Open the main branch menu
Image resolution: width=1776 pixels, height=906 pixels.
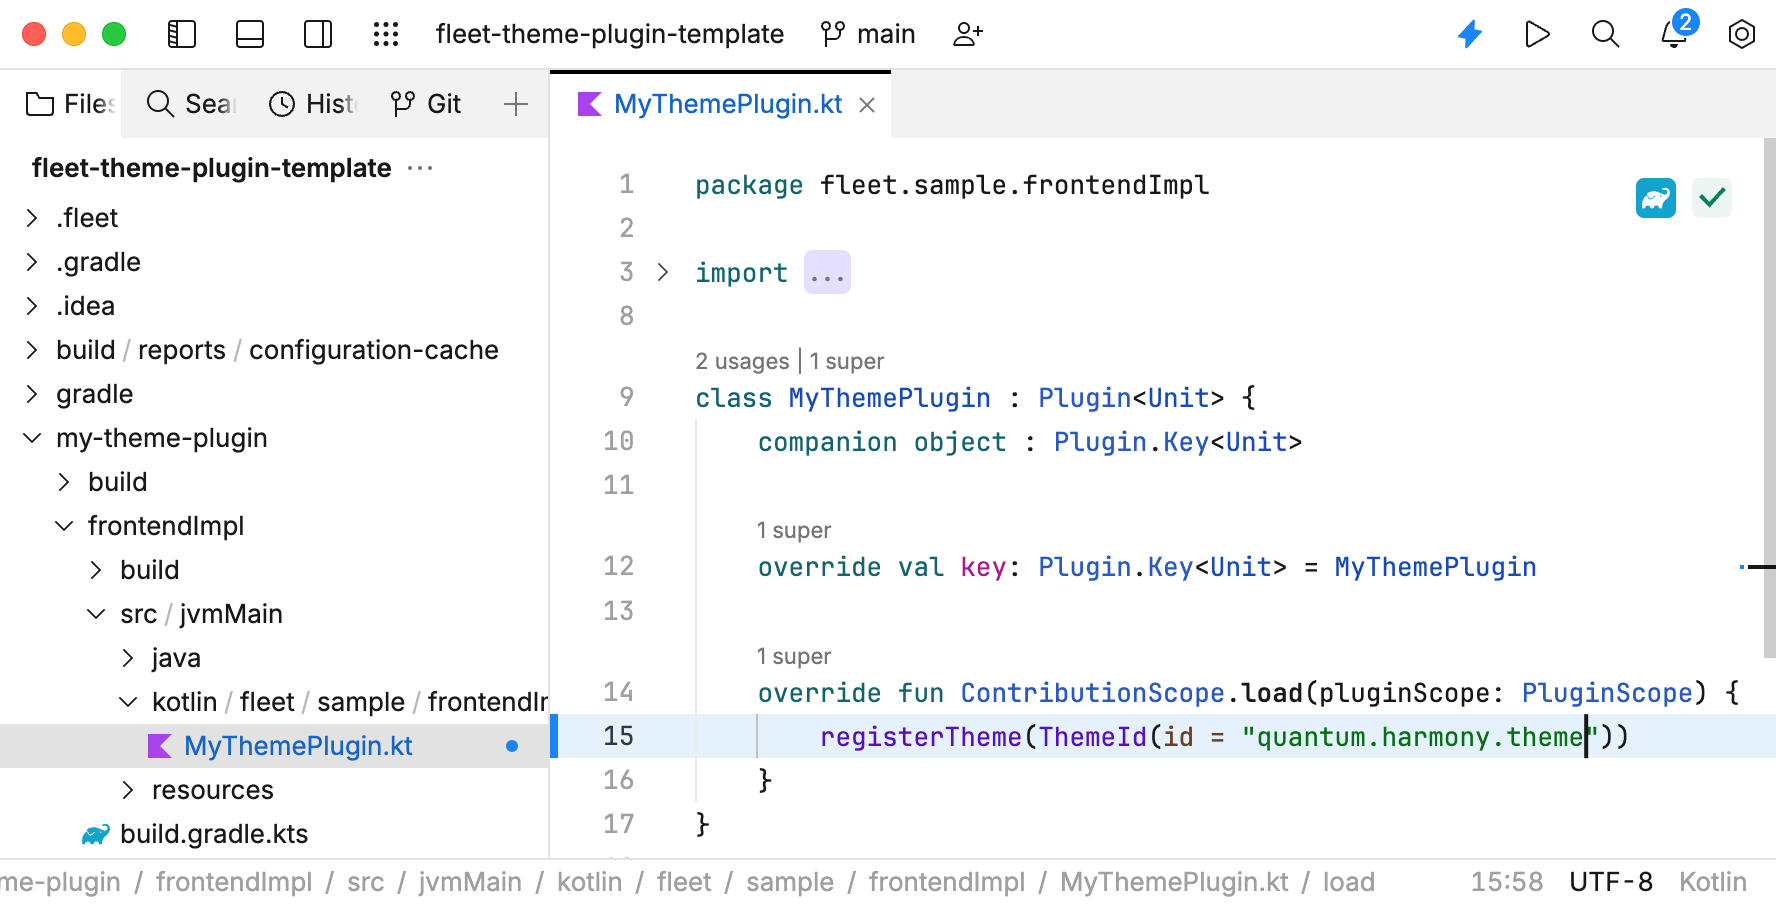867,33
